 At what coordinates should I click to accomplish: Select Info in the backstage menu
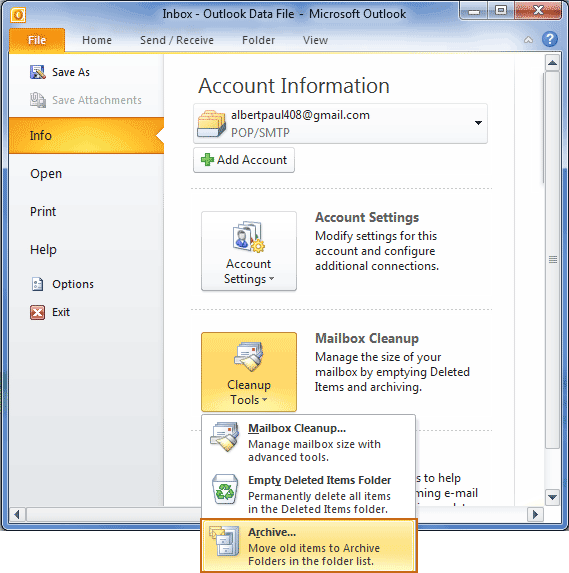pyautogui.click(x=86, y=136)
